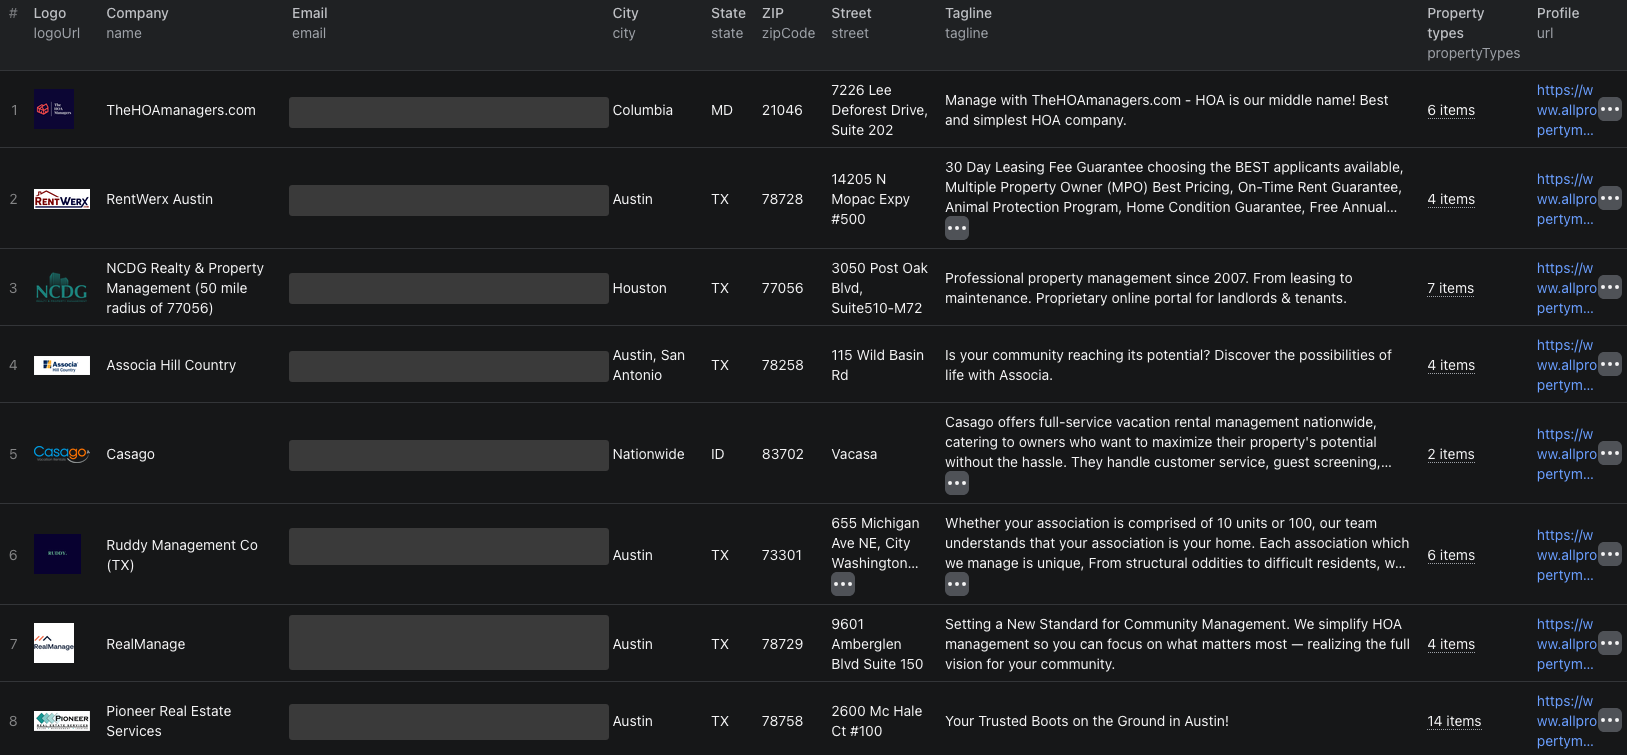
Task: Click the Company name column header
Action: point(137,23)
